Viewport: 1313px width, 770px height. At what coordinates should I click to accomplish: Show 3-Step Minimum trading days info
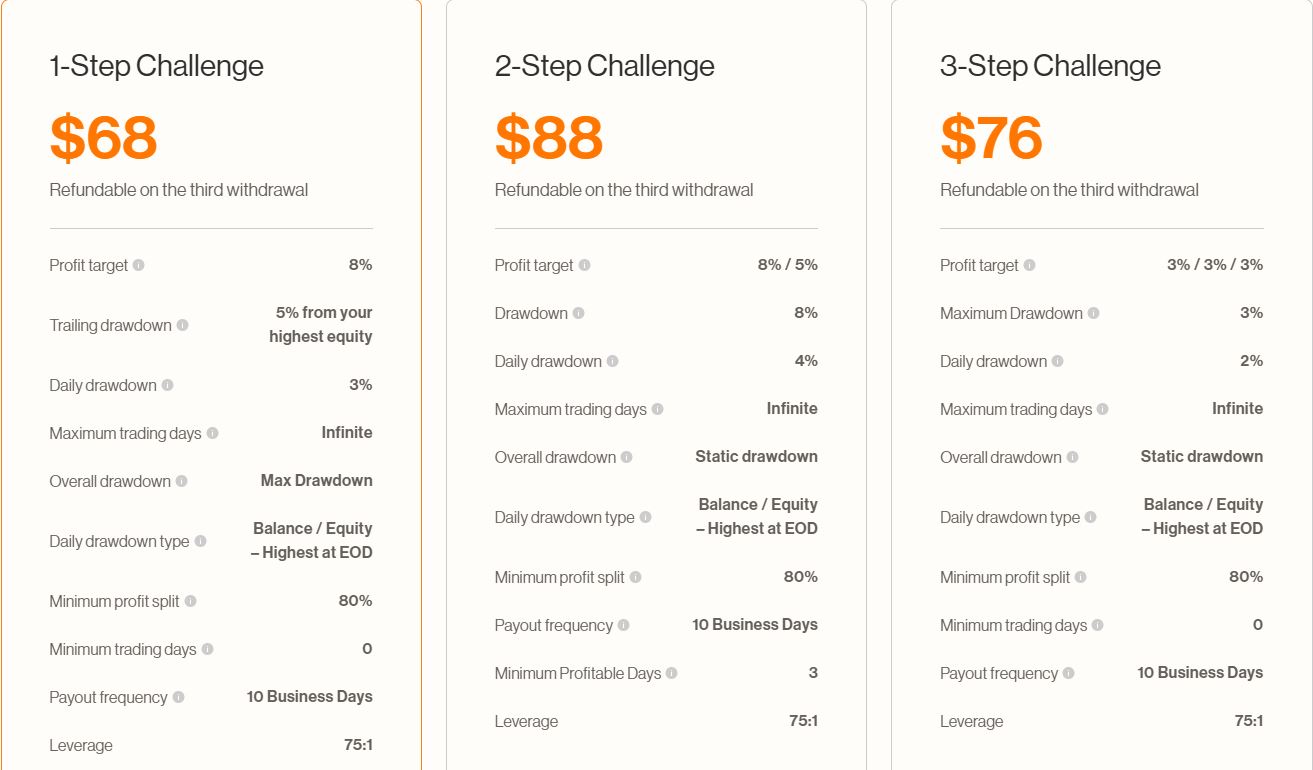pos(1097,625)
